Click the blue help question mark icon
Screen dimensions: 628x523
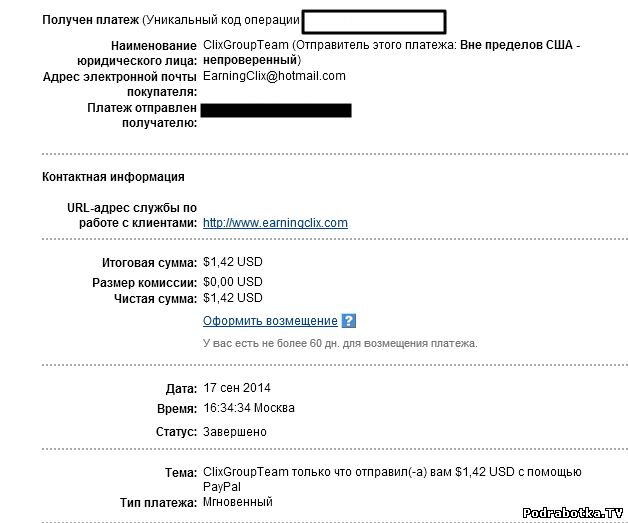(349, 321)
